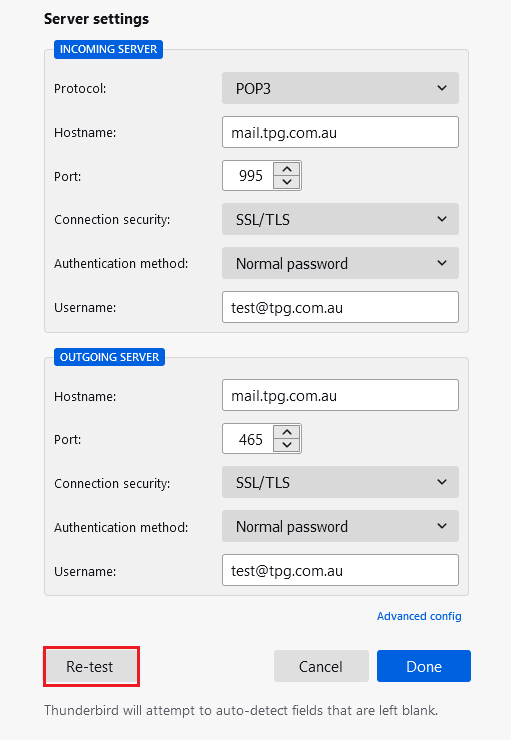Increase the outgoing port with the up arrow
Screen dimensions: 511x740
287,432
